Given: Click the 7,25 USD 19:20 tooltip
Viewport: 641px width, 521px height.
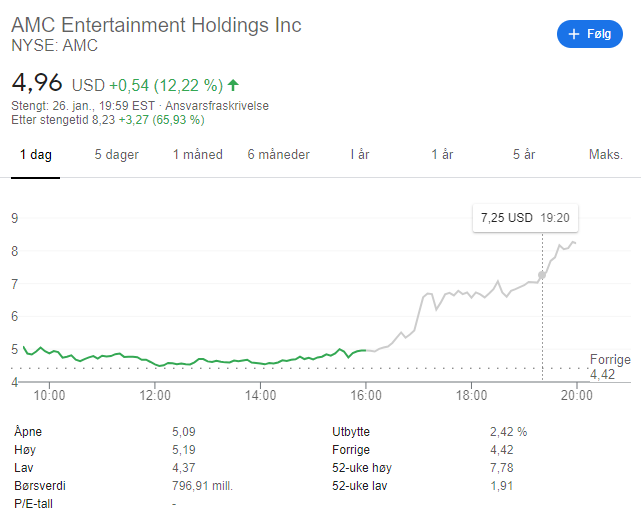Looking at the screenshot, I should (x=525, y=218).
